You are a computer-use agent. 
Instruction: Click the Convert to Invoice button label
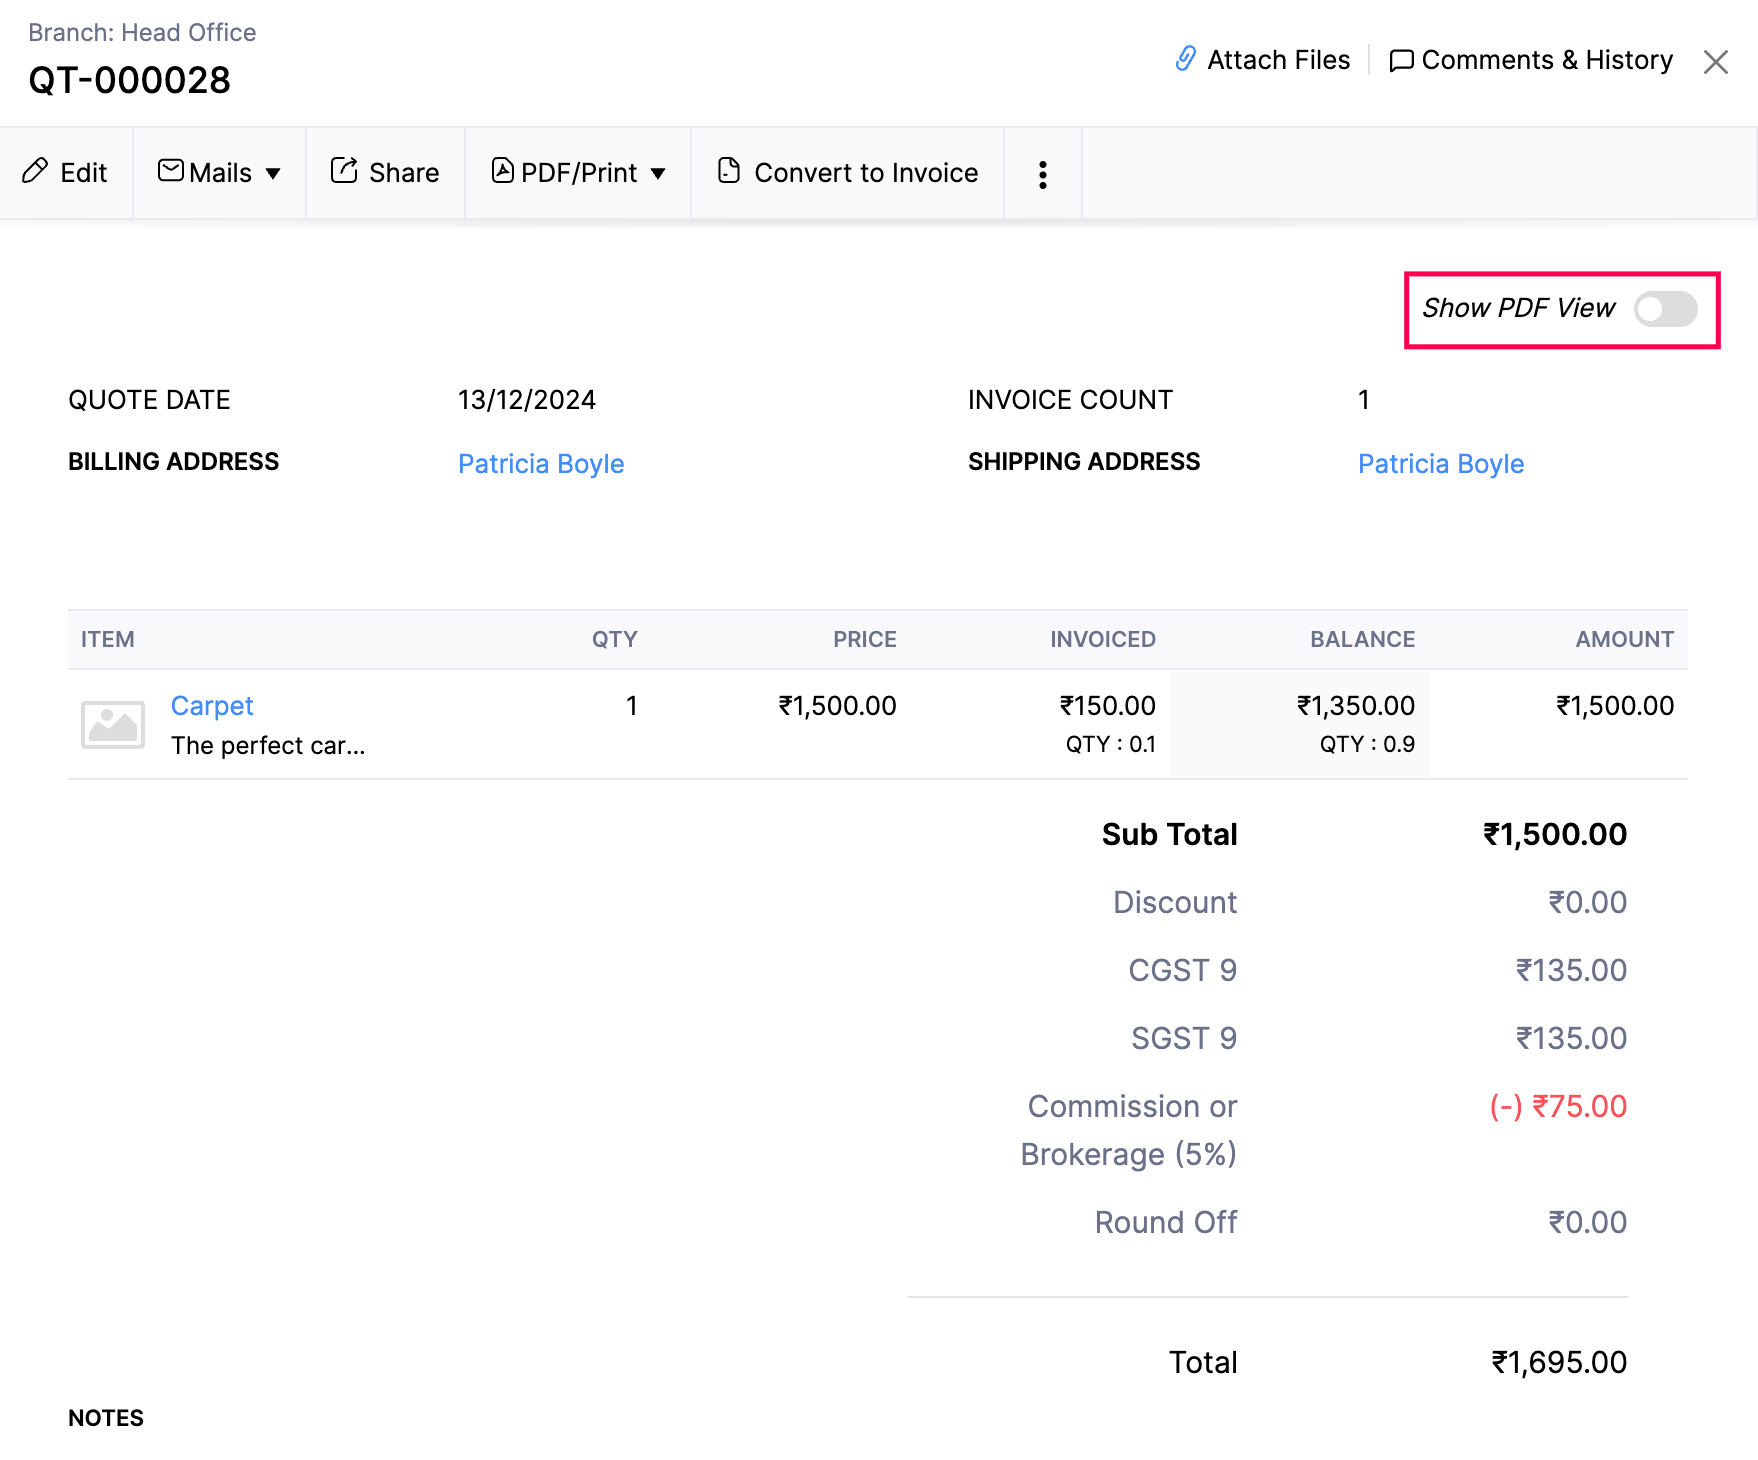coord(865,173)
